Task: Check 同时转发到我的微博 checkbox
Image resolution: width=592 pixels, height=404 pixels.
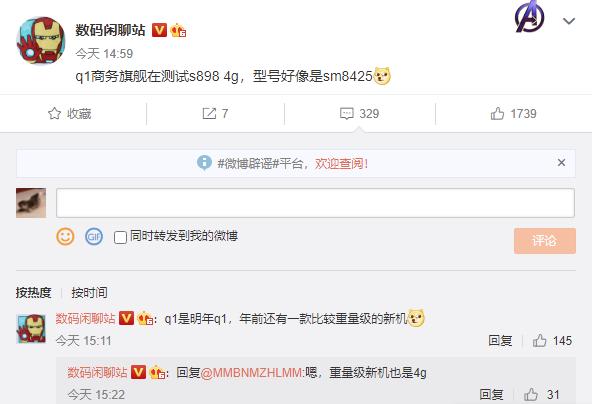Action: click(x=120, y=237)
